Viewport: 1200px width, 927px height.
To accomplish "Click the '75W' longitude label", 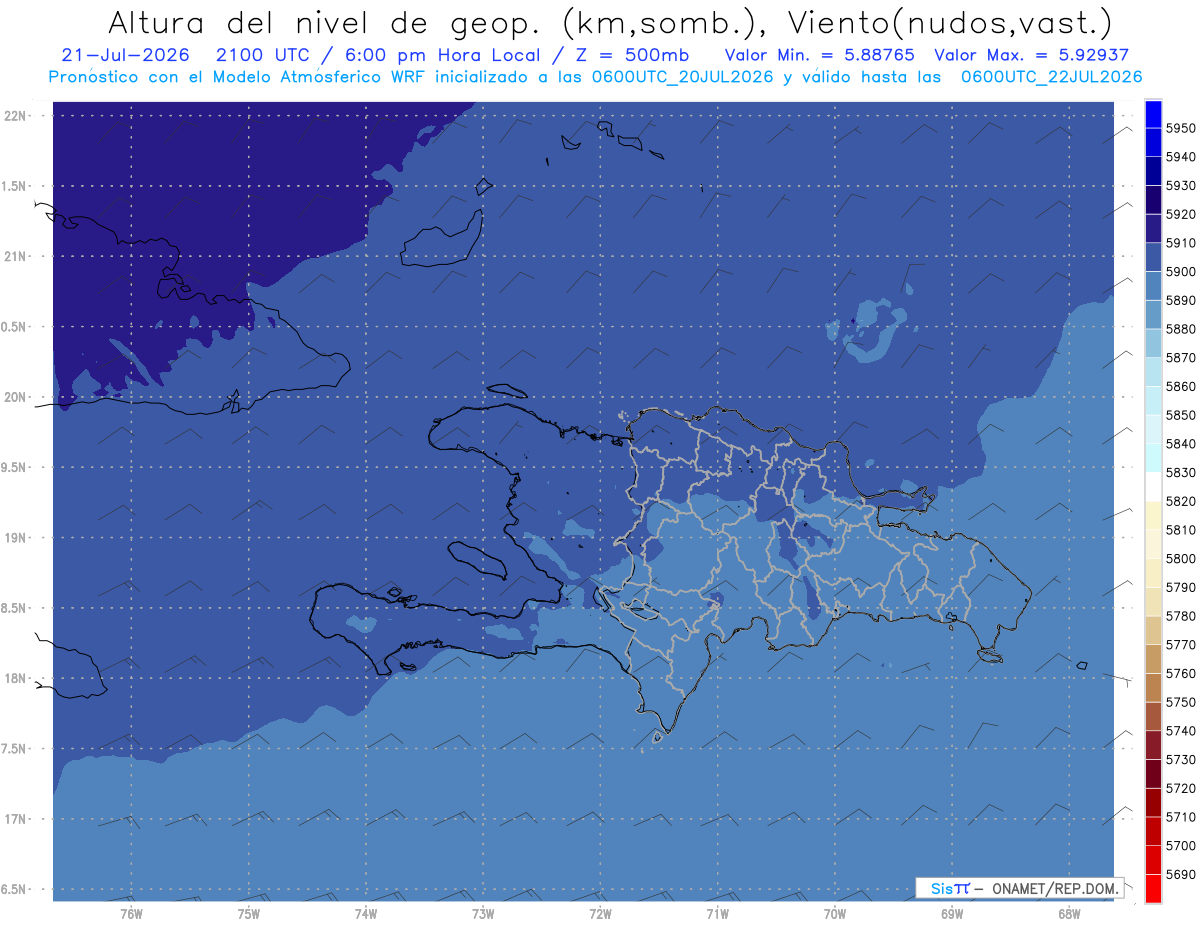I will [248, 914].
